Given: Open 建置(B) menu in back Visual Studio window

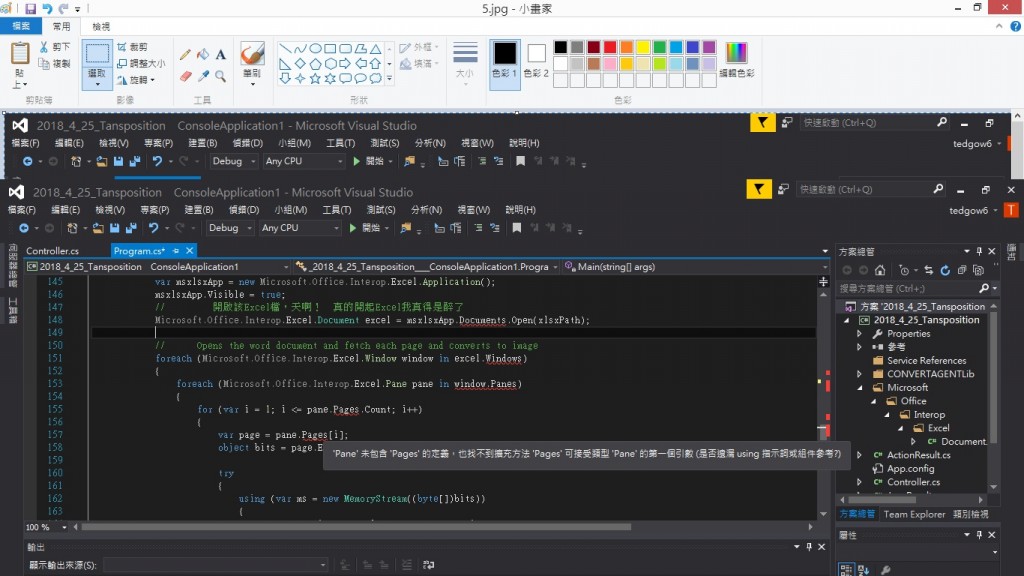Looking at the screenshot, I should (x=202, y=143).
